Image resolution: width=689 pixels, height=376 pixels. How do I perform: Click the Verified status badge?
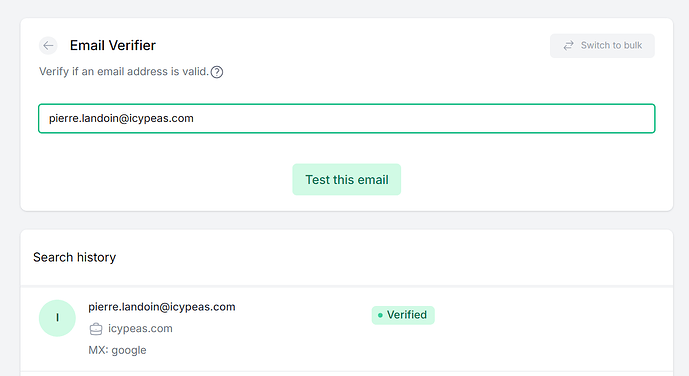click(403, 315)
